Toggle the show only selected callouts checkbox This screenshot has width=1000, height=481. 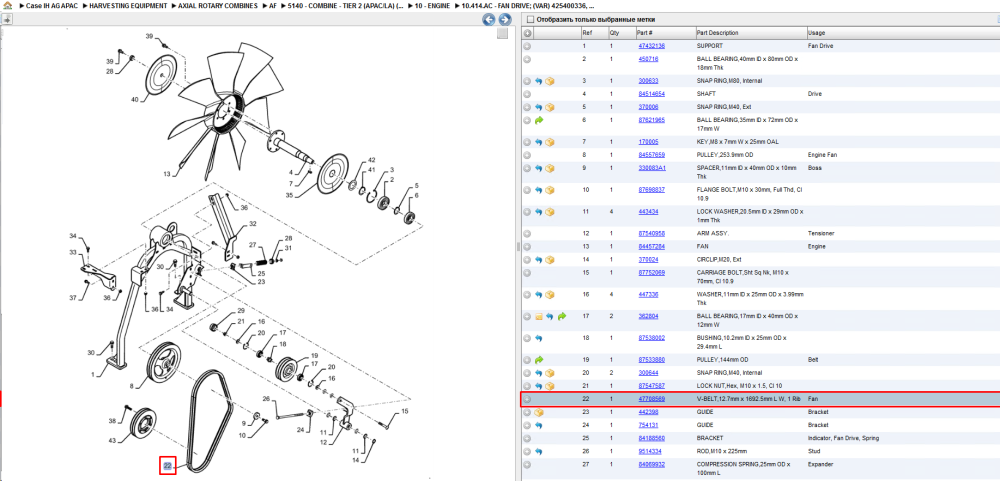[530, 20]
